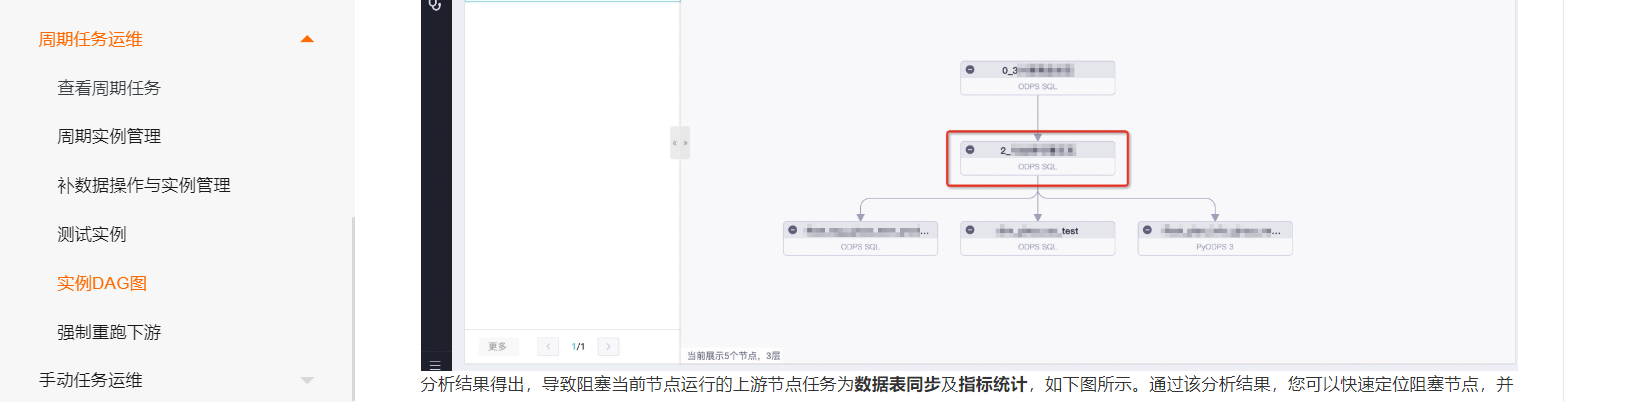This screenshot has width=1637, height=402.
Task: Select 测试实例 sidebar entry
Action: coord(92,234)
